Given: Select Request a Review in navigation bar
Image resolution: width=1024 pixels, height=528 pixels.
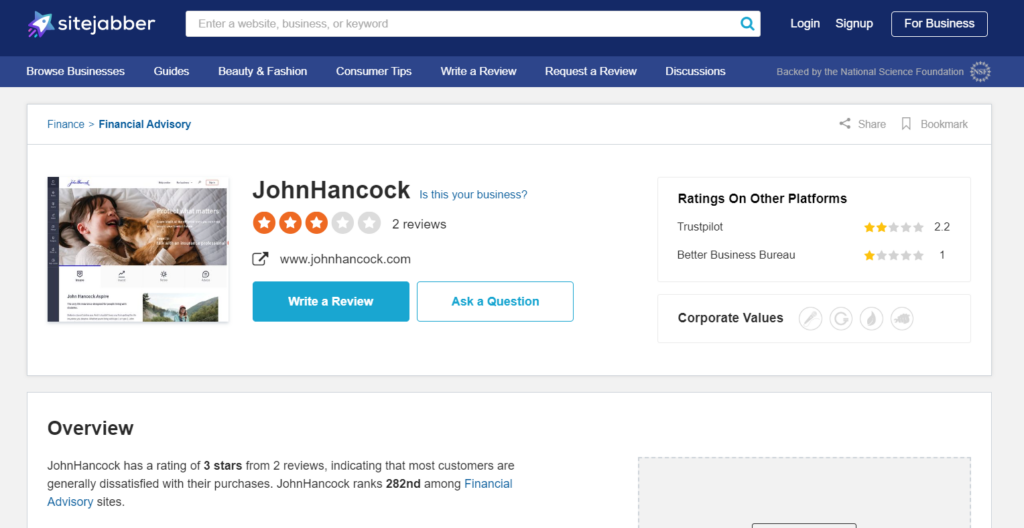Looking at the screenshot, I should 590,71.
